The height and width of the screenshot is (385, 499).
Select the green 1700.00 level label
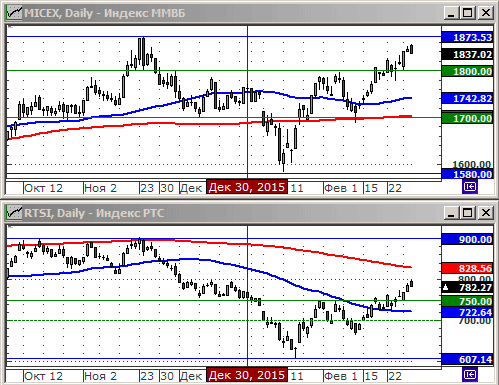point(467,118)
